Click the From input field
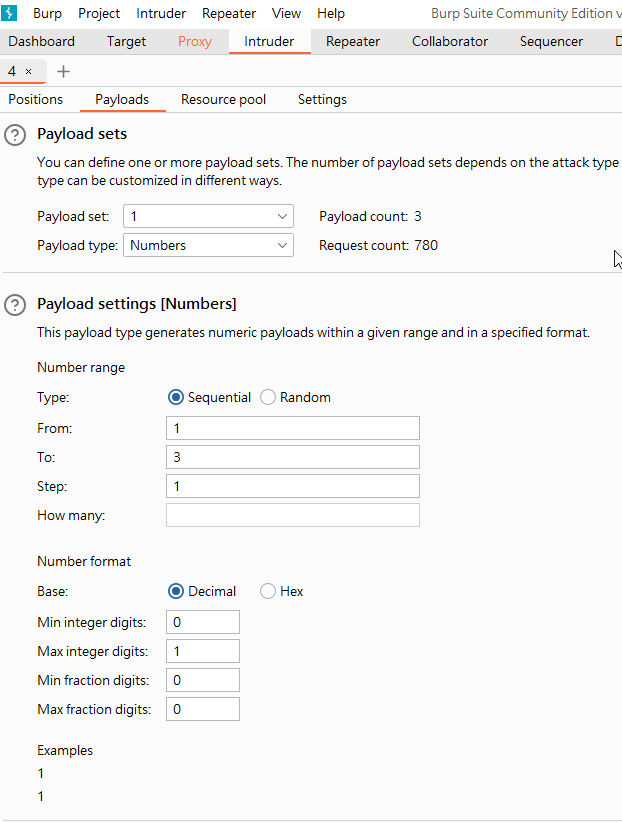 point(293,428)
